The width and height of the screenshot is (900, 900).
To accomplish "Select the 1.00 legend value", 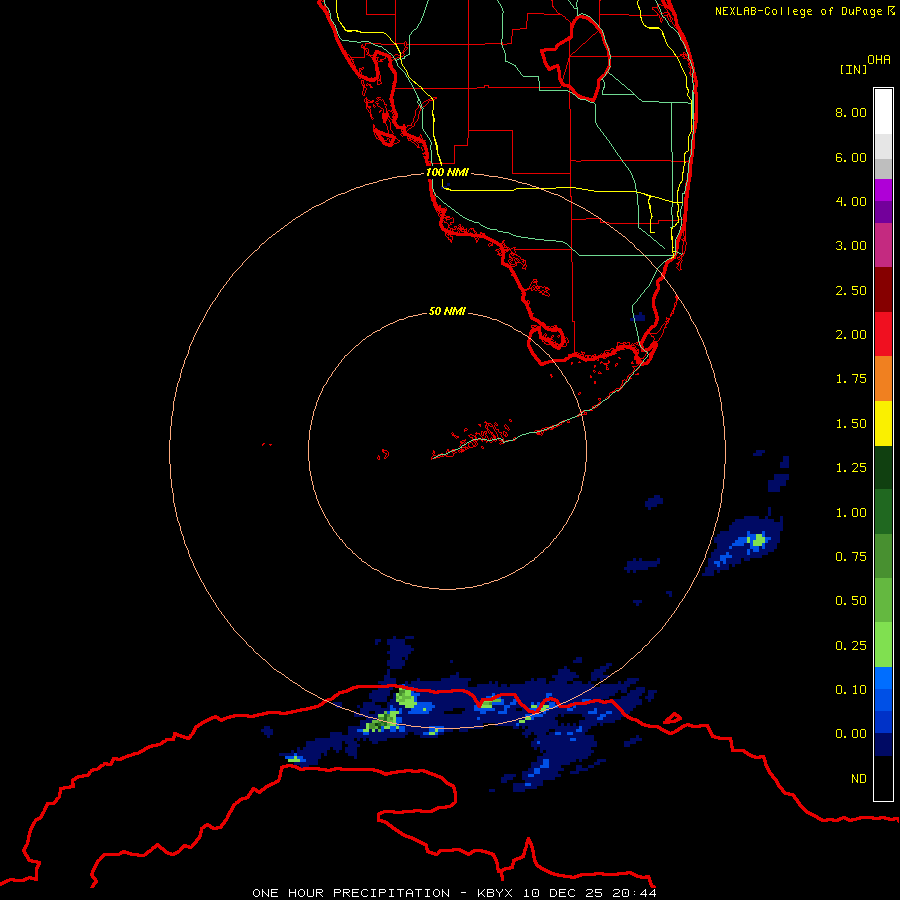I will [x=851, y=513].
